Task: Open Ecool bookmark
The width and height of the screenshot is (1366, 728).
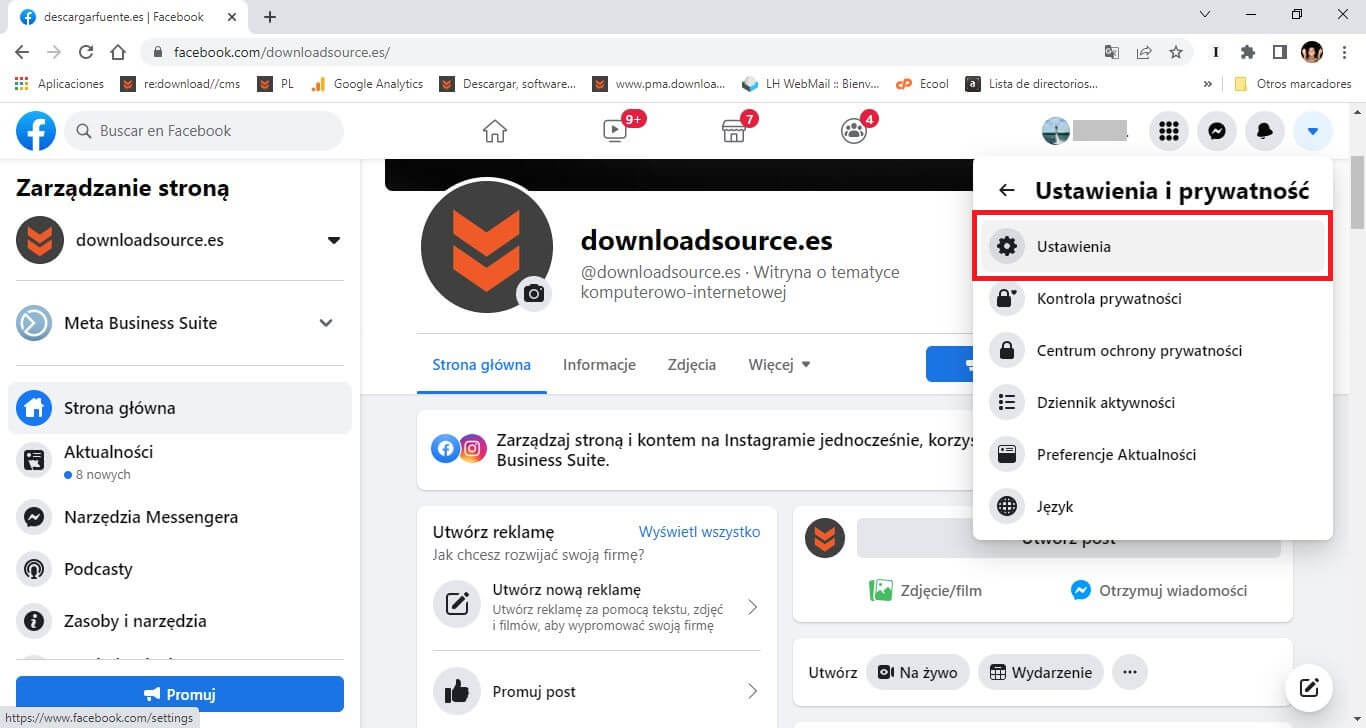Action: 922,84
